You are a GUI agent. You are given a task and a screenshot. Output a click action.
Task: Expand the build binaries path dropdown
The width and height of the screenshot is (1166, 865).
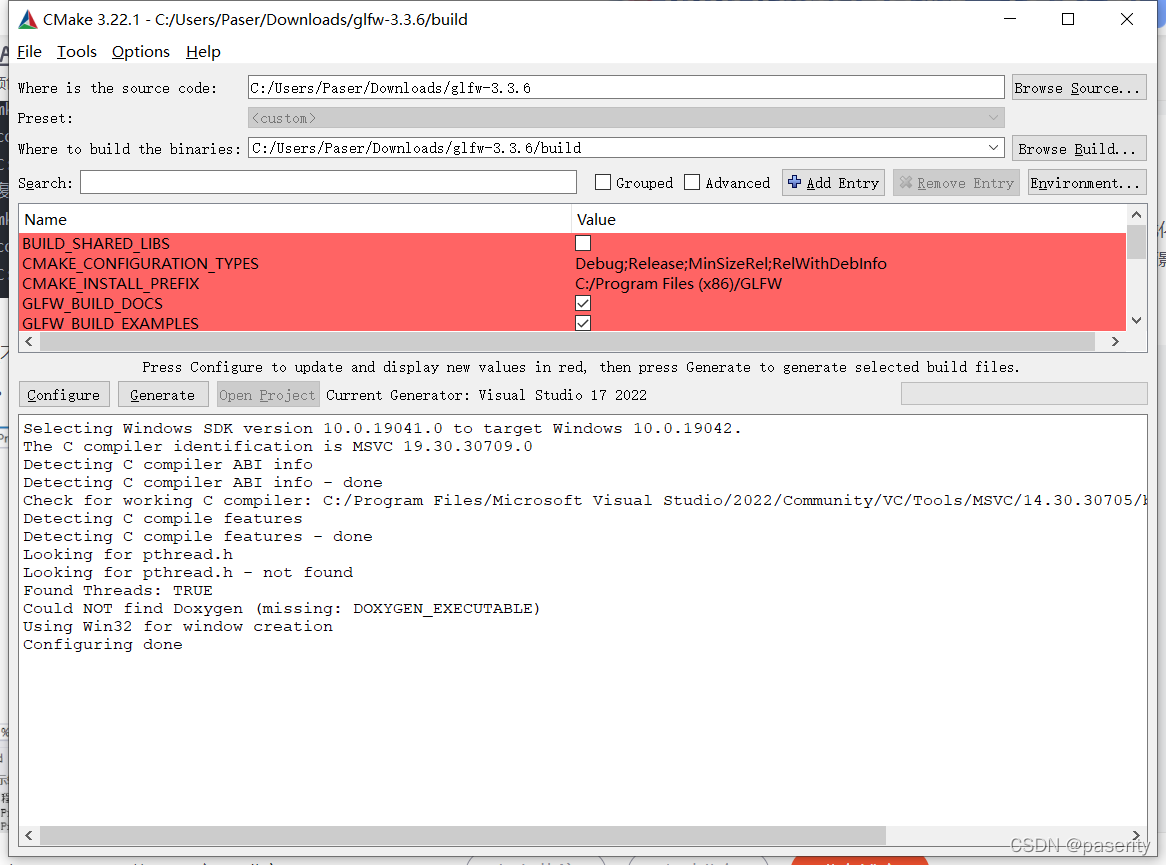[x=993, y=148]
